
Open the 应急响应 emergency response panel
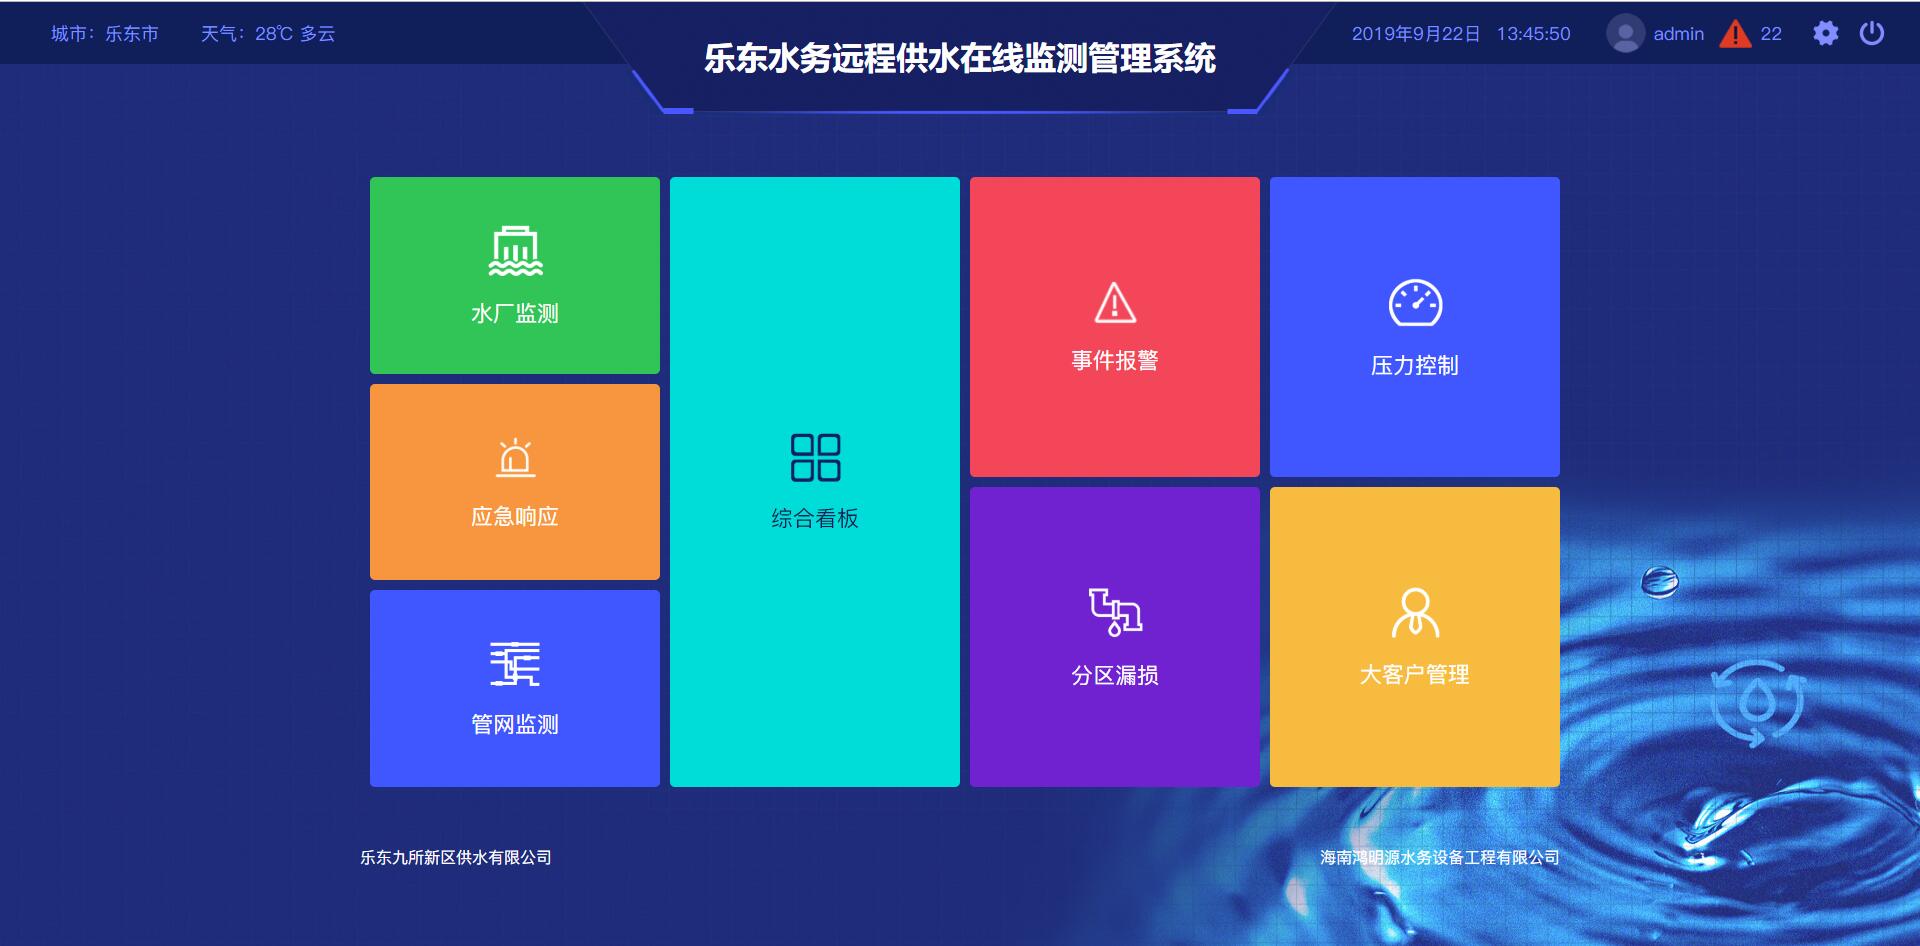click(x=514, y=481)
